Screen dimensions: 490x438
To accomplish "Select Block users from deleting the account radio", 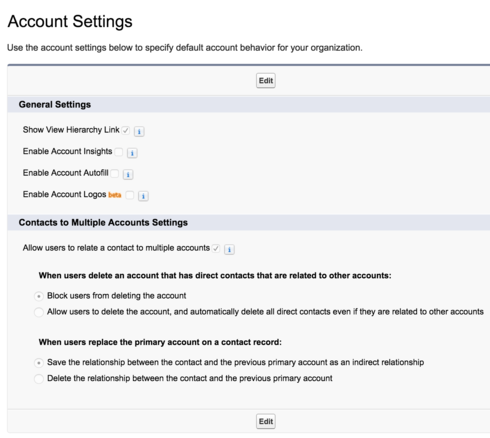I will pos(39,296).
